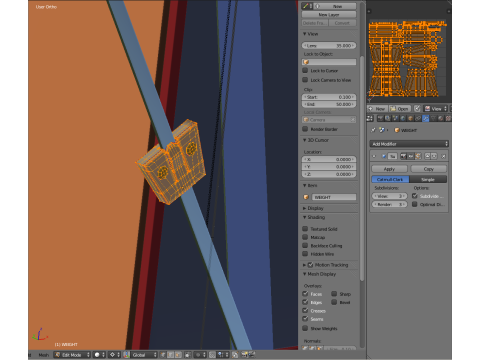Enable Render Border checkbox
Image resolution: width=480 pixels, height=360 pixels.
pos(305,129)
